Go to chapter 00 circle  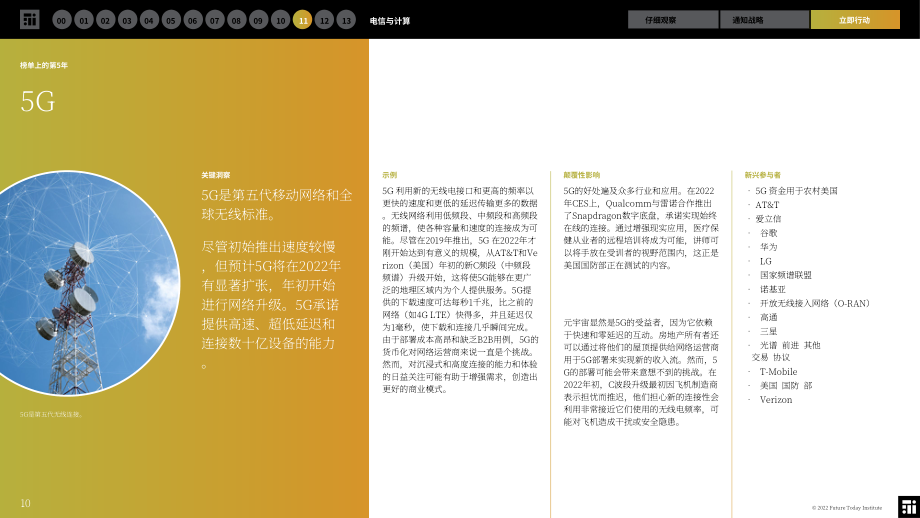(x=62, y=20)
